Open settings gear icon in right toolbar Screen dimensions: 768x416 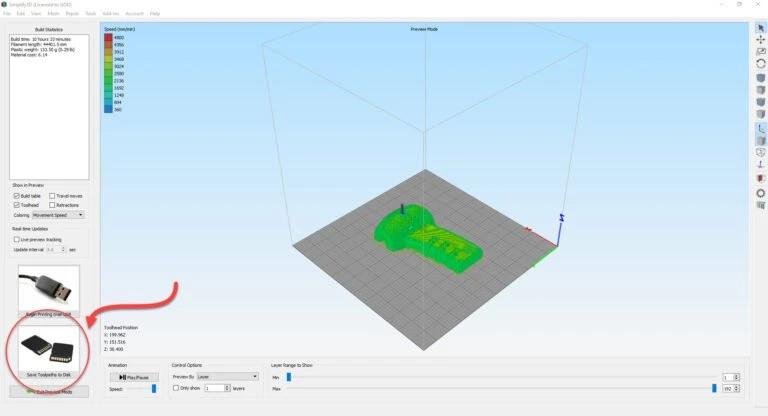[x=761, y=193]
